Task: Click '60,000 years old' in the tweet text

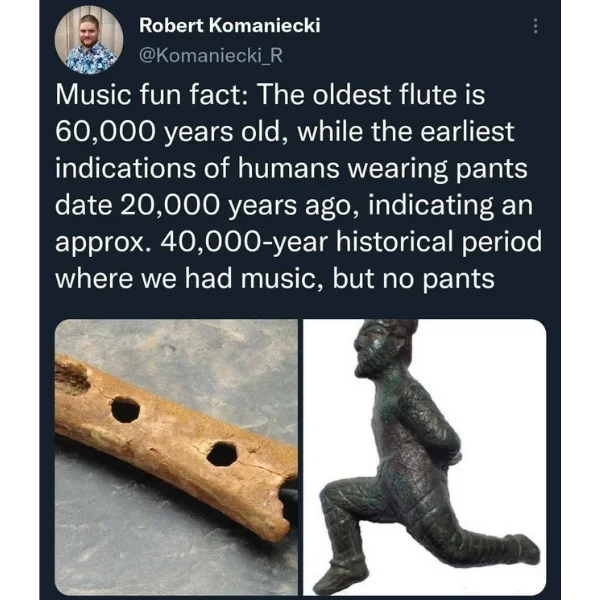Action: pos(170,132)
